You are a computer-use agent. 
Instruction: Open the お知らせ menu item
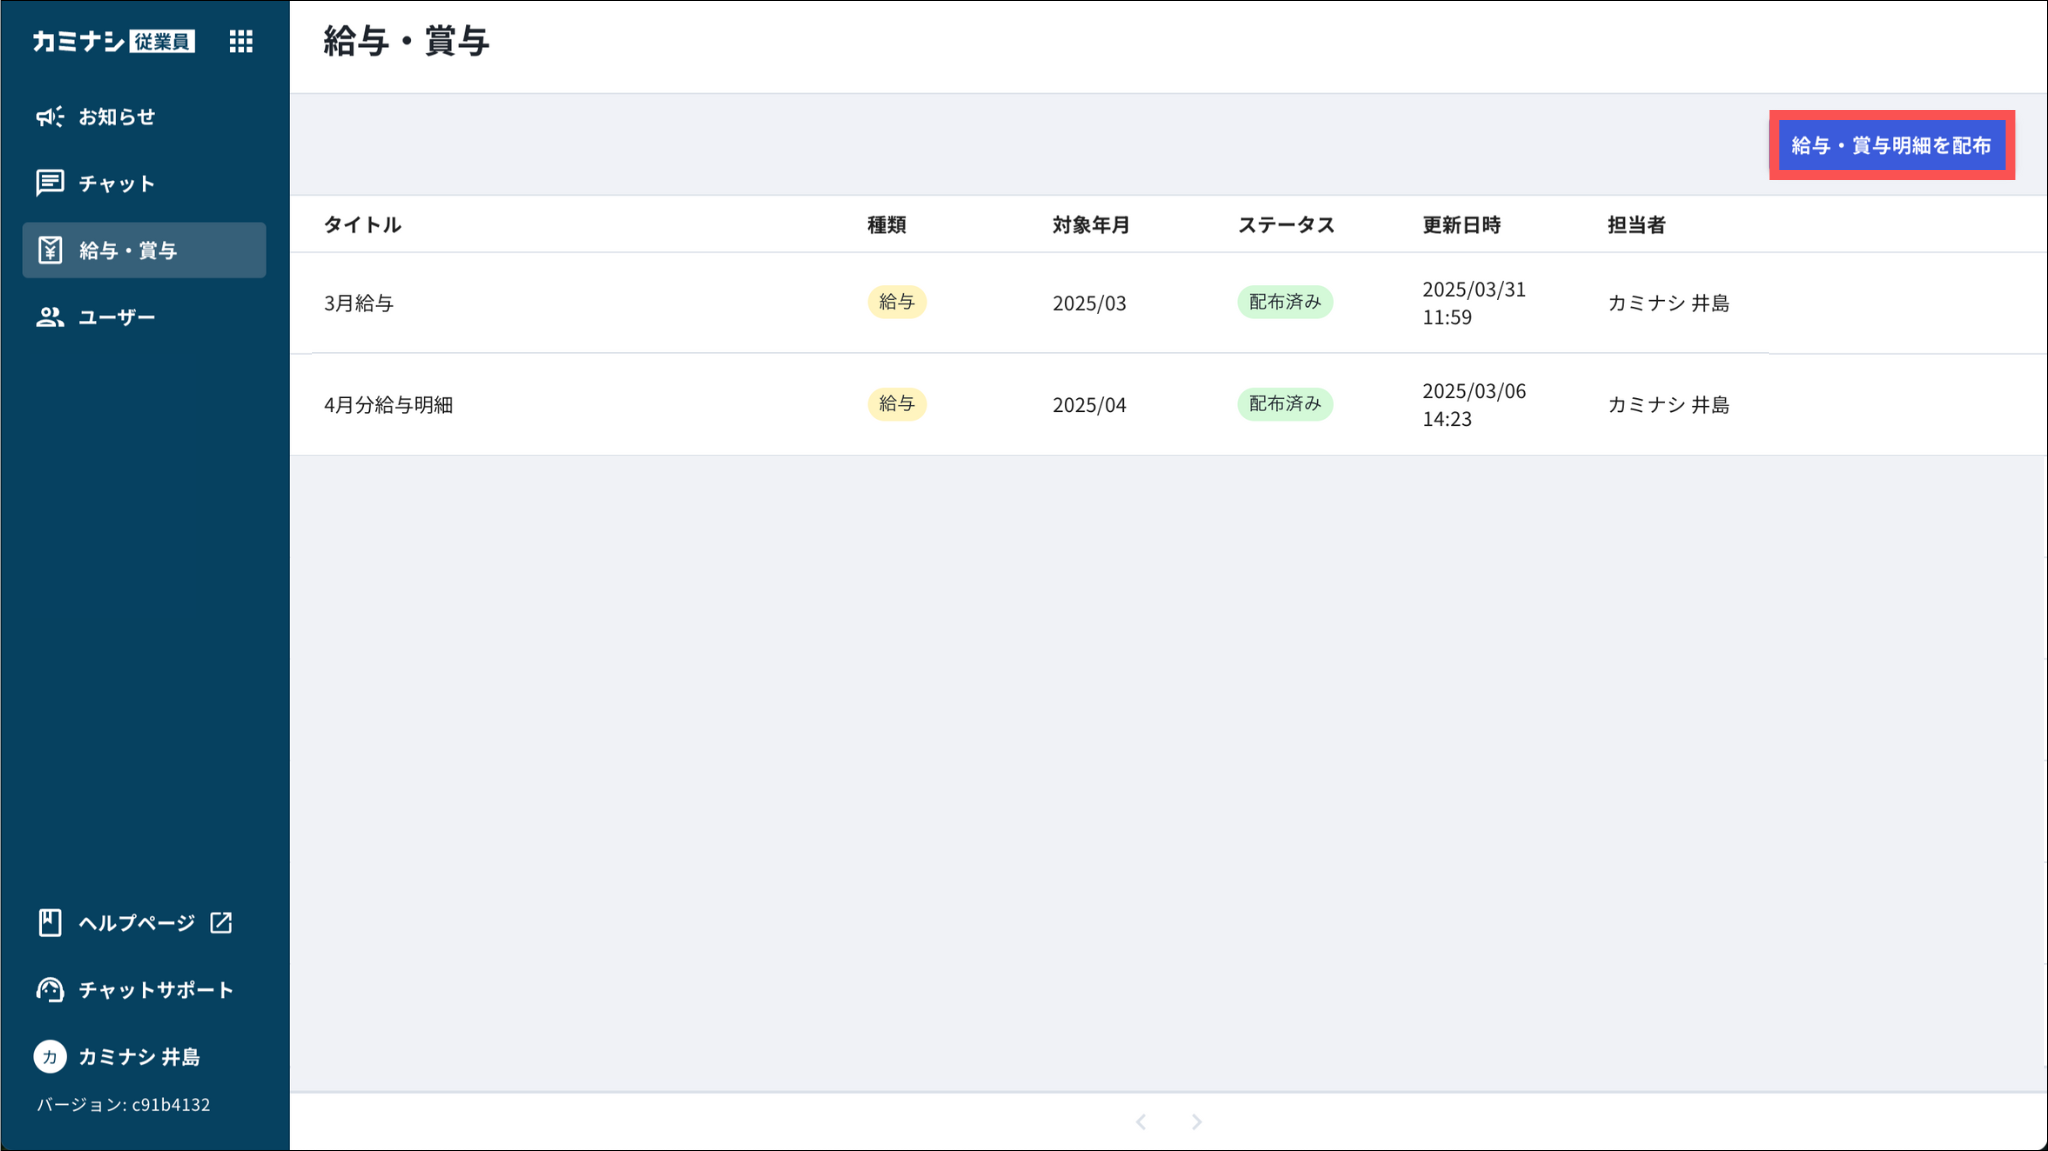click(x=117, y=117)
